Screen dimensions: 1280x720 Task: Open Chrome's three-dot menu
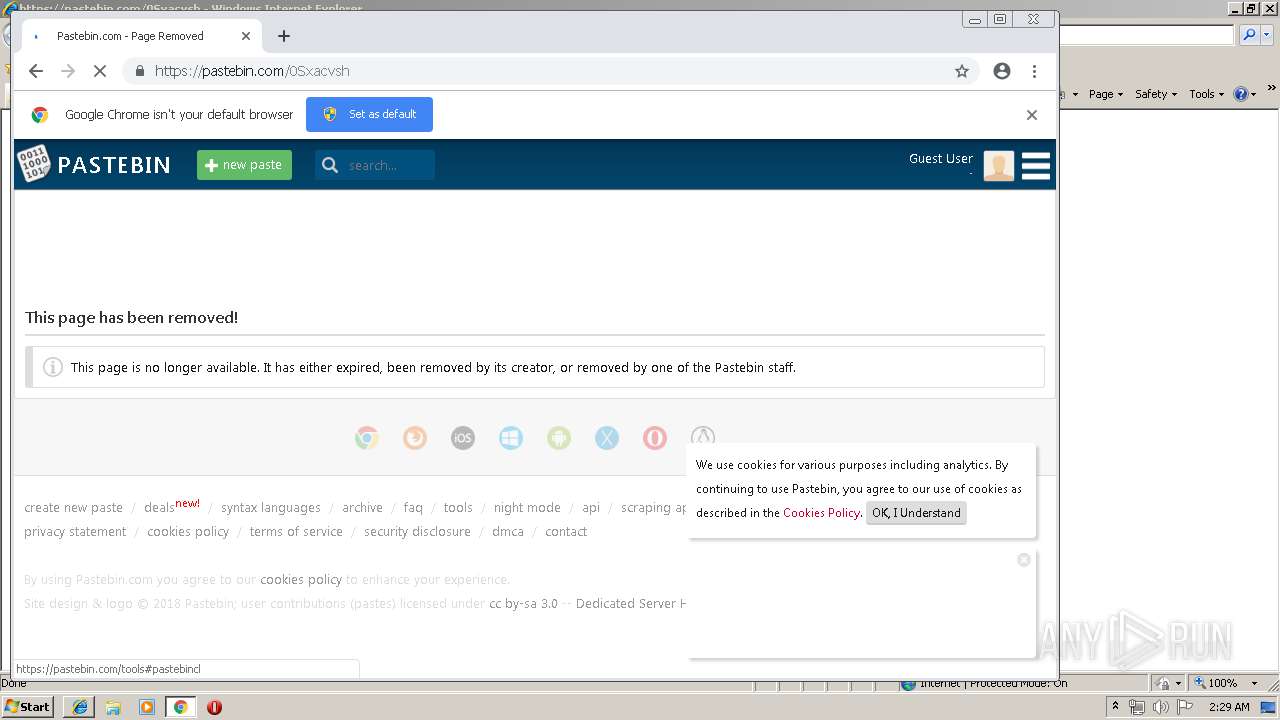coord(1034,71)
